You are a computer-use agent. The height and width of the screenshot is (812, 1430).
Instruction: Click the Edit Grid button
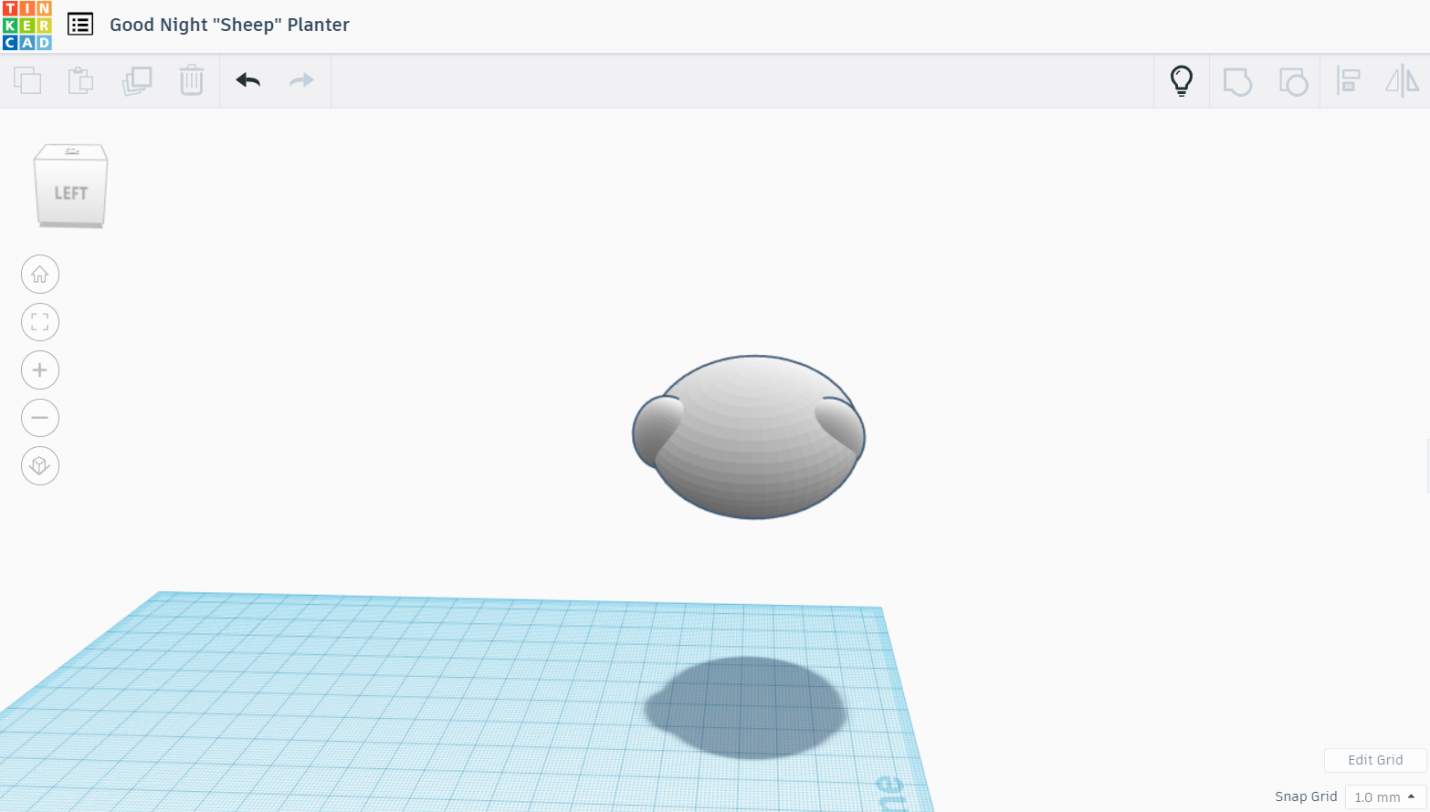1375,760
